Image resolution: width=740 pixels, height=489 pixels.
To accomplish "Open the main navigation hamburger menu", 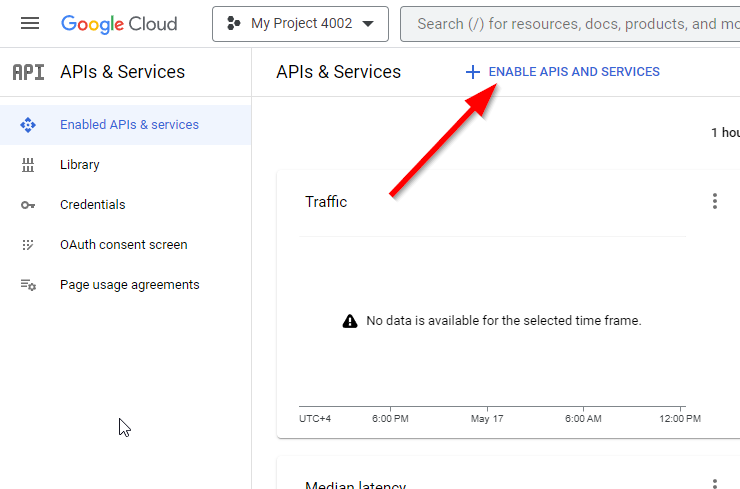I will [30, 23].
